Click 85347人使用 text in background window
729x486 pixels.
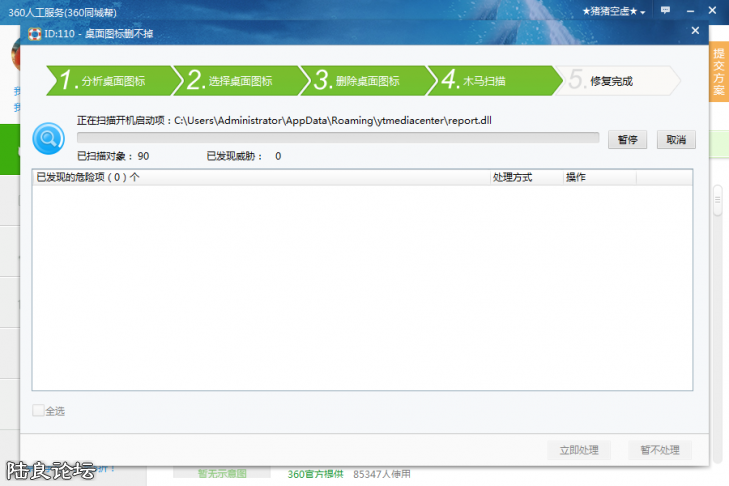tap(382, 474)
